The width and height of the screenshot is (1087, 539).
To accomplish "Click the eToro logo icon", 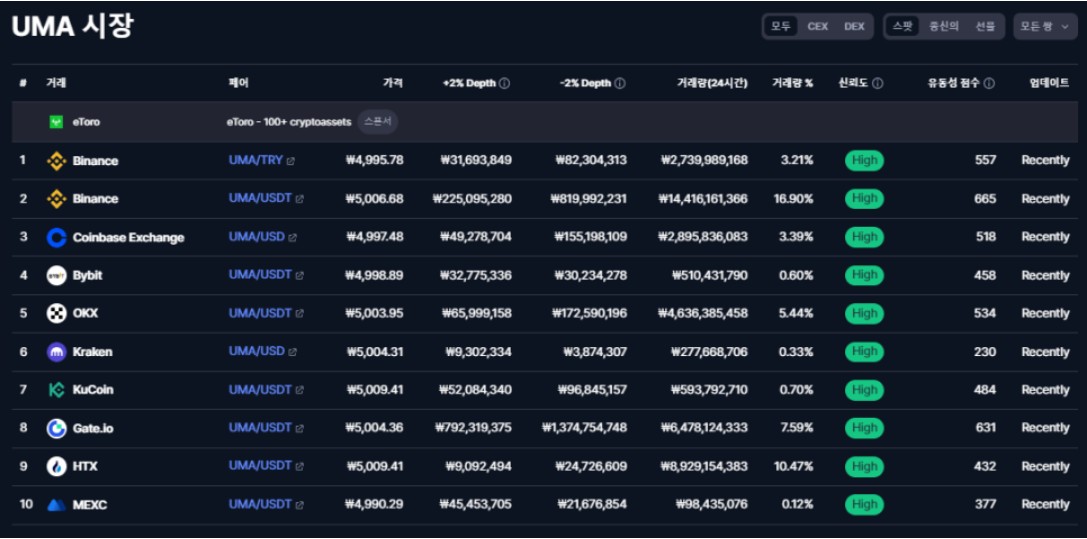I will pyautogui.click(x=56, y=122).
